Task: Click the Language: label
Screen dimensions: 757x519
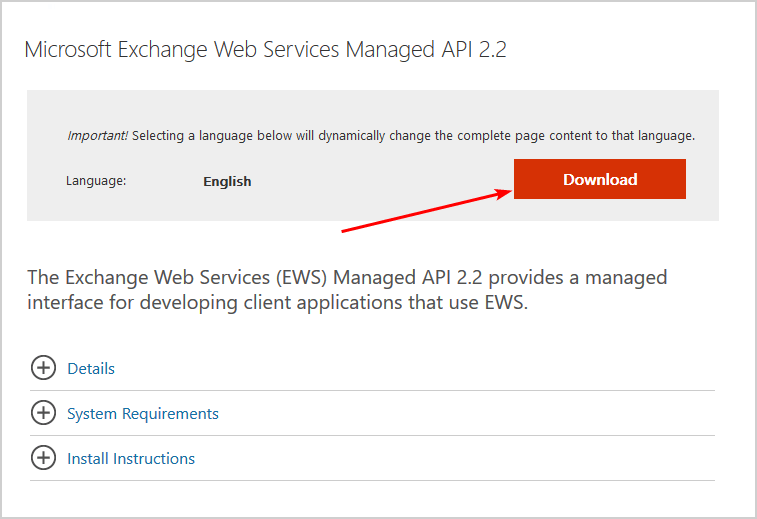Action: 96,181
